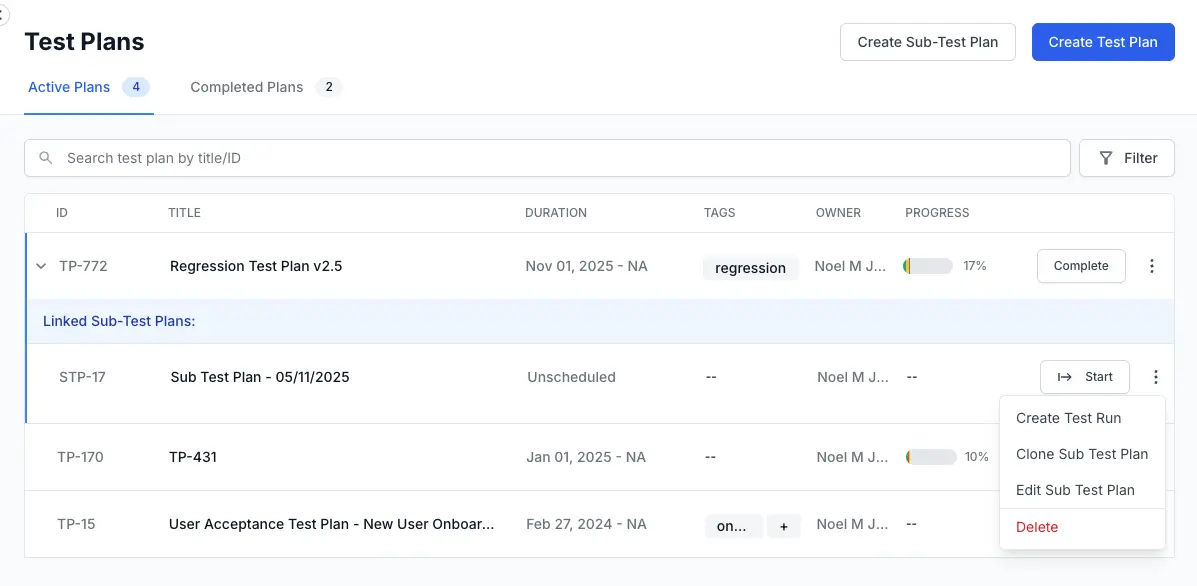Viewport: 1197px width, 586px height.
Task: Click the Start arrow icon on STP-17
Action: click(1064, 377)
